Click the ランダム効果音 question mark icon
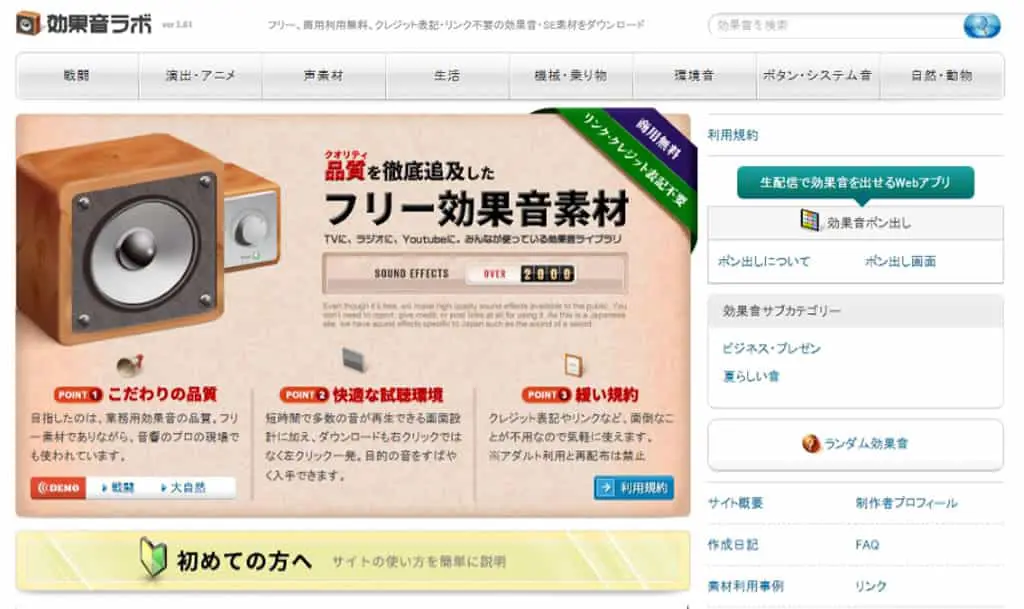 coord(810,444)
